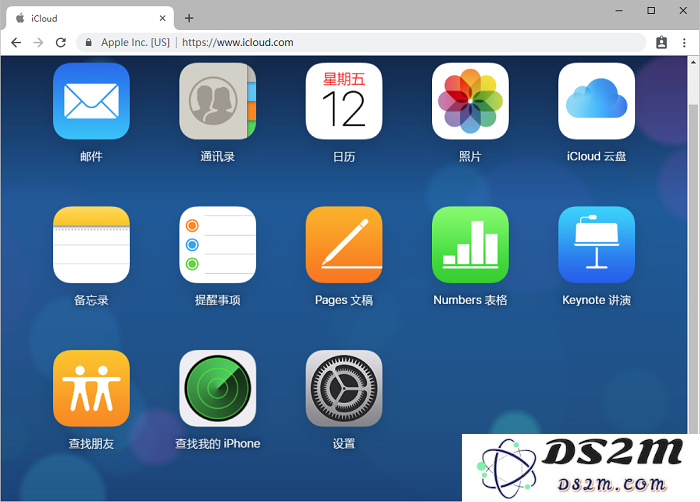The height and width of the screenshot is (502, 700).
Task: Open the Mail (邮件) app icon
Action: (91, 101)
